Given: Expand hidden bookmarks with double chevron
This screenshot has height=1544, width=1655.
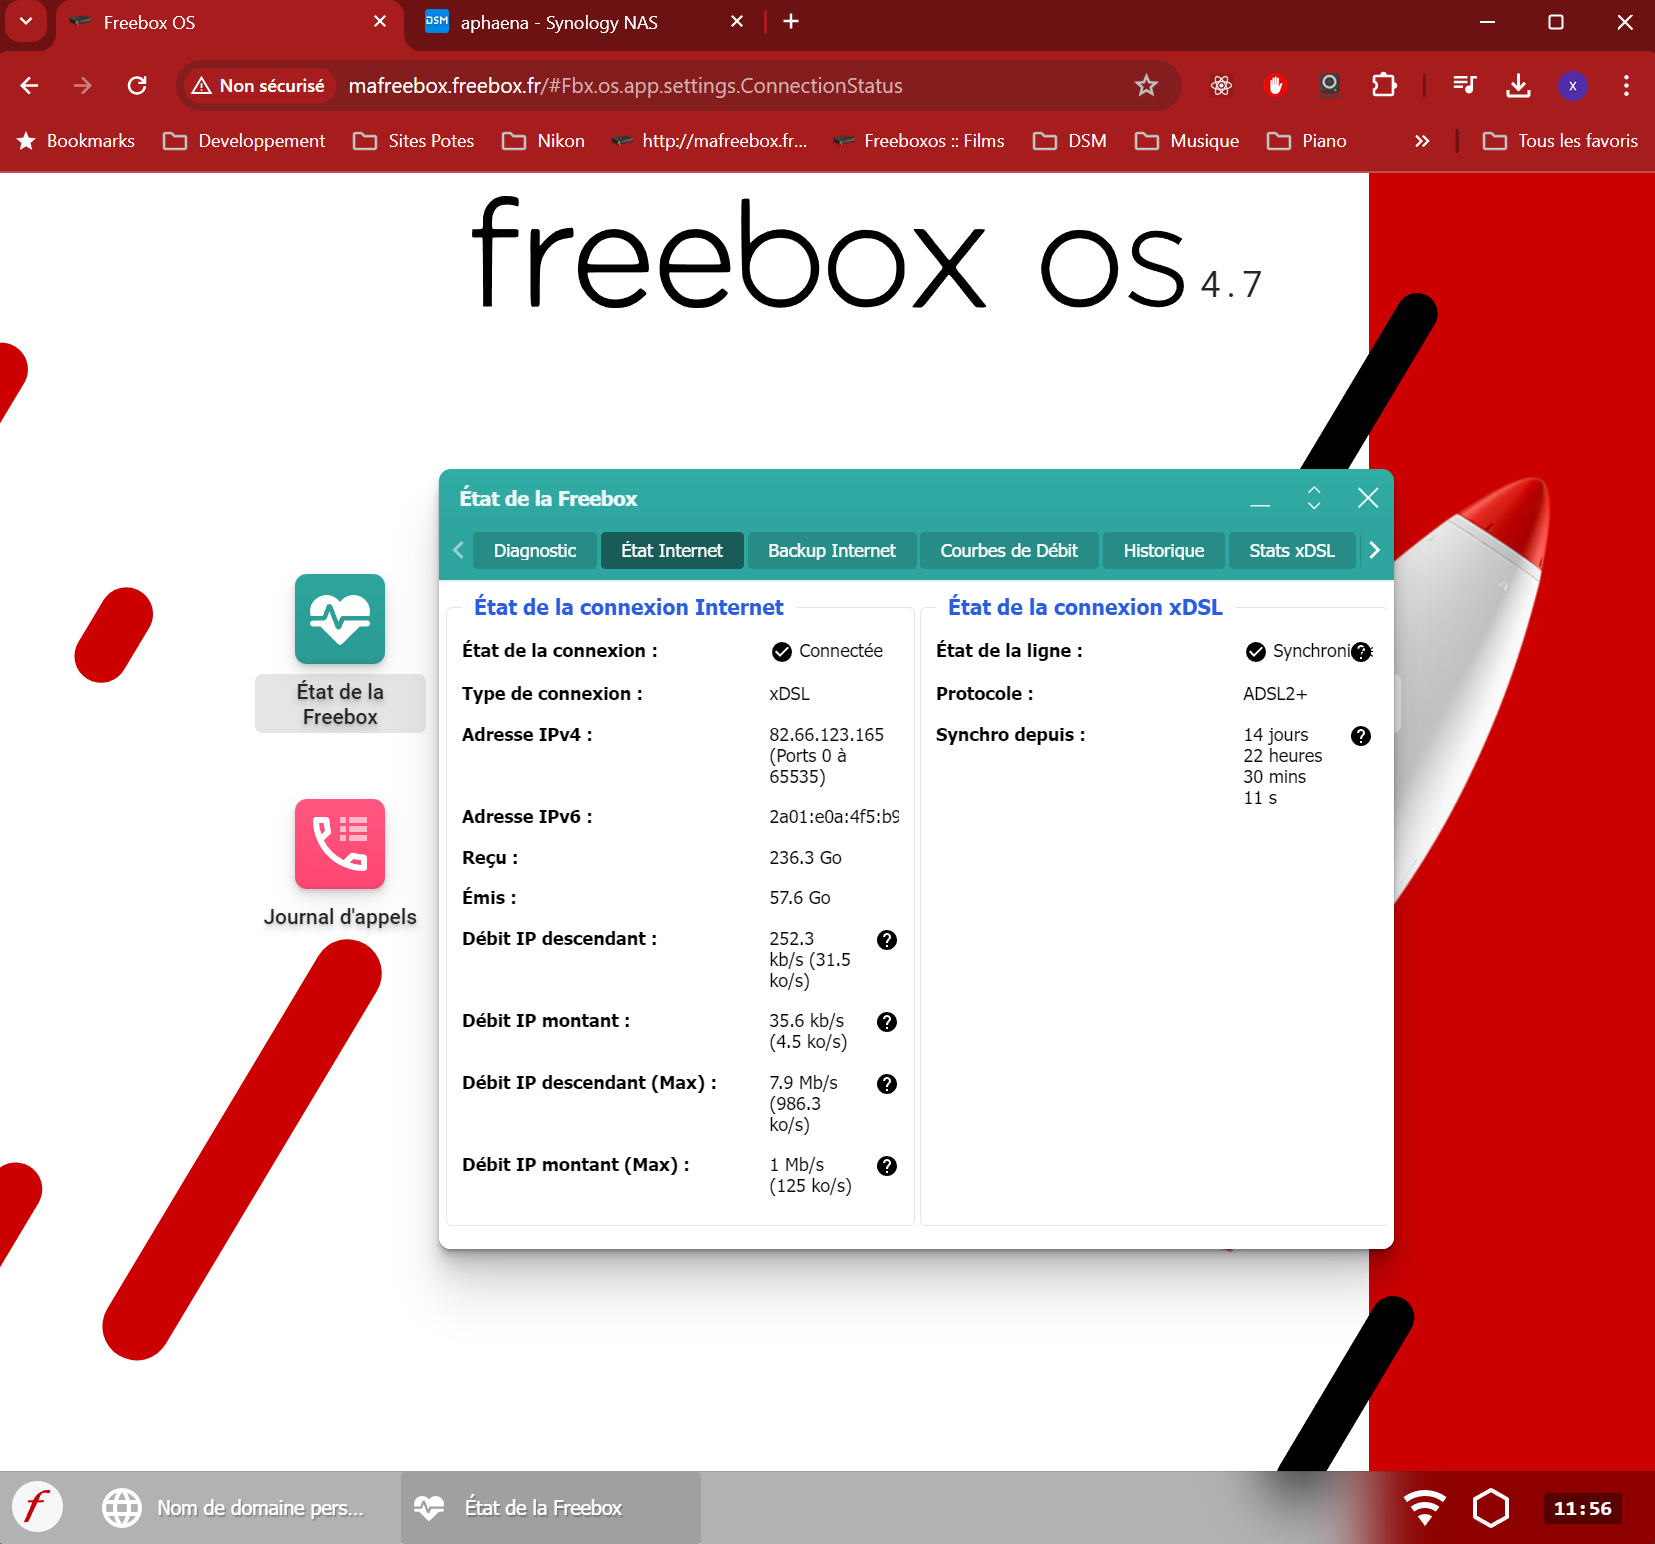Looking at the screenshot, I should point(1422,141).
